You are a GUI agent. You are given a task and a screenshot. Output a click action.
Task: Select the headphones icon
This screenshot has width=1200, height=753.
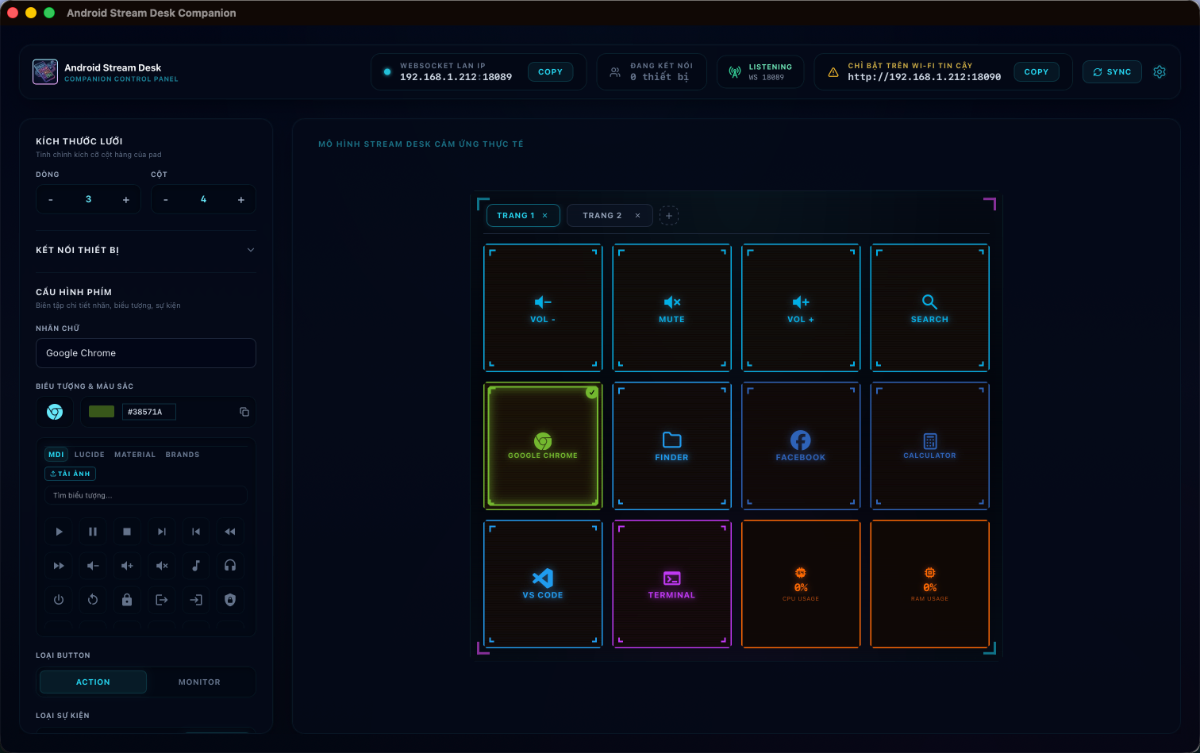[x=230, y=566]
